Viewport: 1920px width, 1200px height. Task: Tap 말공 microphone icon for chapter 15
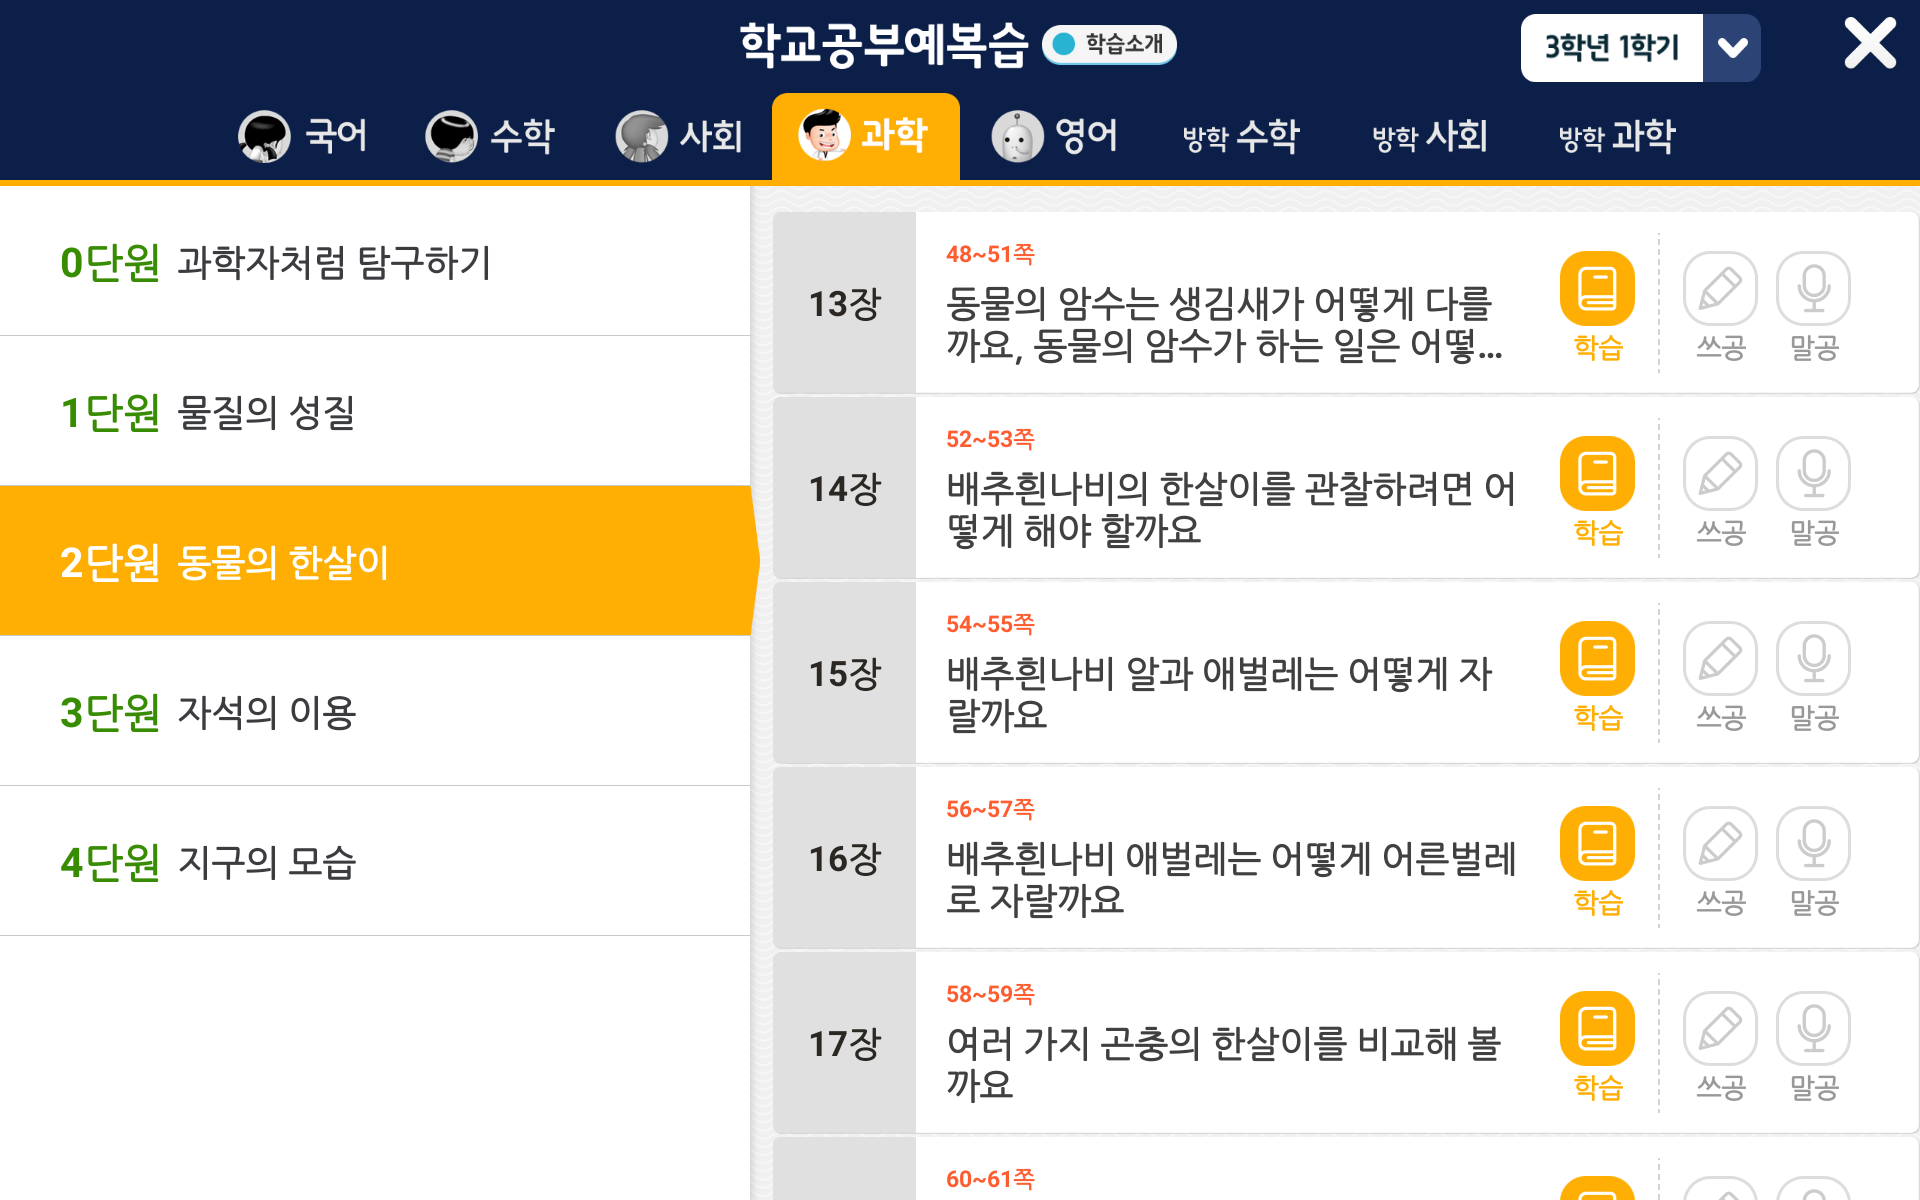point(1813,660)
